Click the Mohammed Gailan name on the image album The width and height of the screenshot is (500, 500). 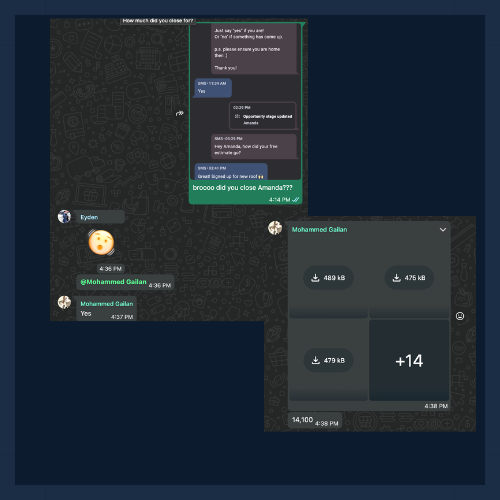319,229
